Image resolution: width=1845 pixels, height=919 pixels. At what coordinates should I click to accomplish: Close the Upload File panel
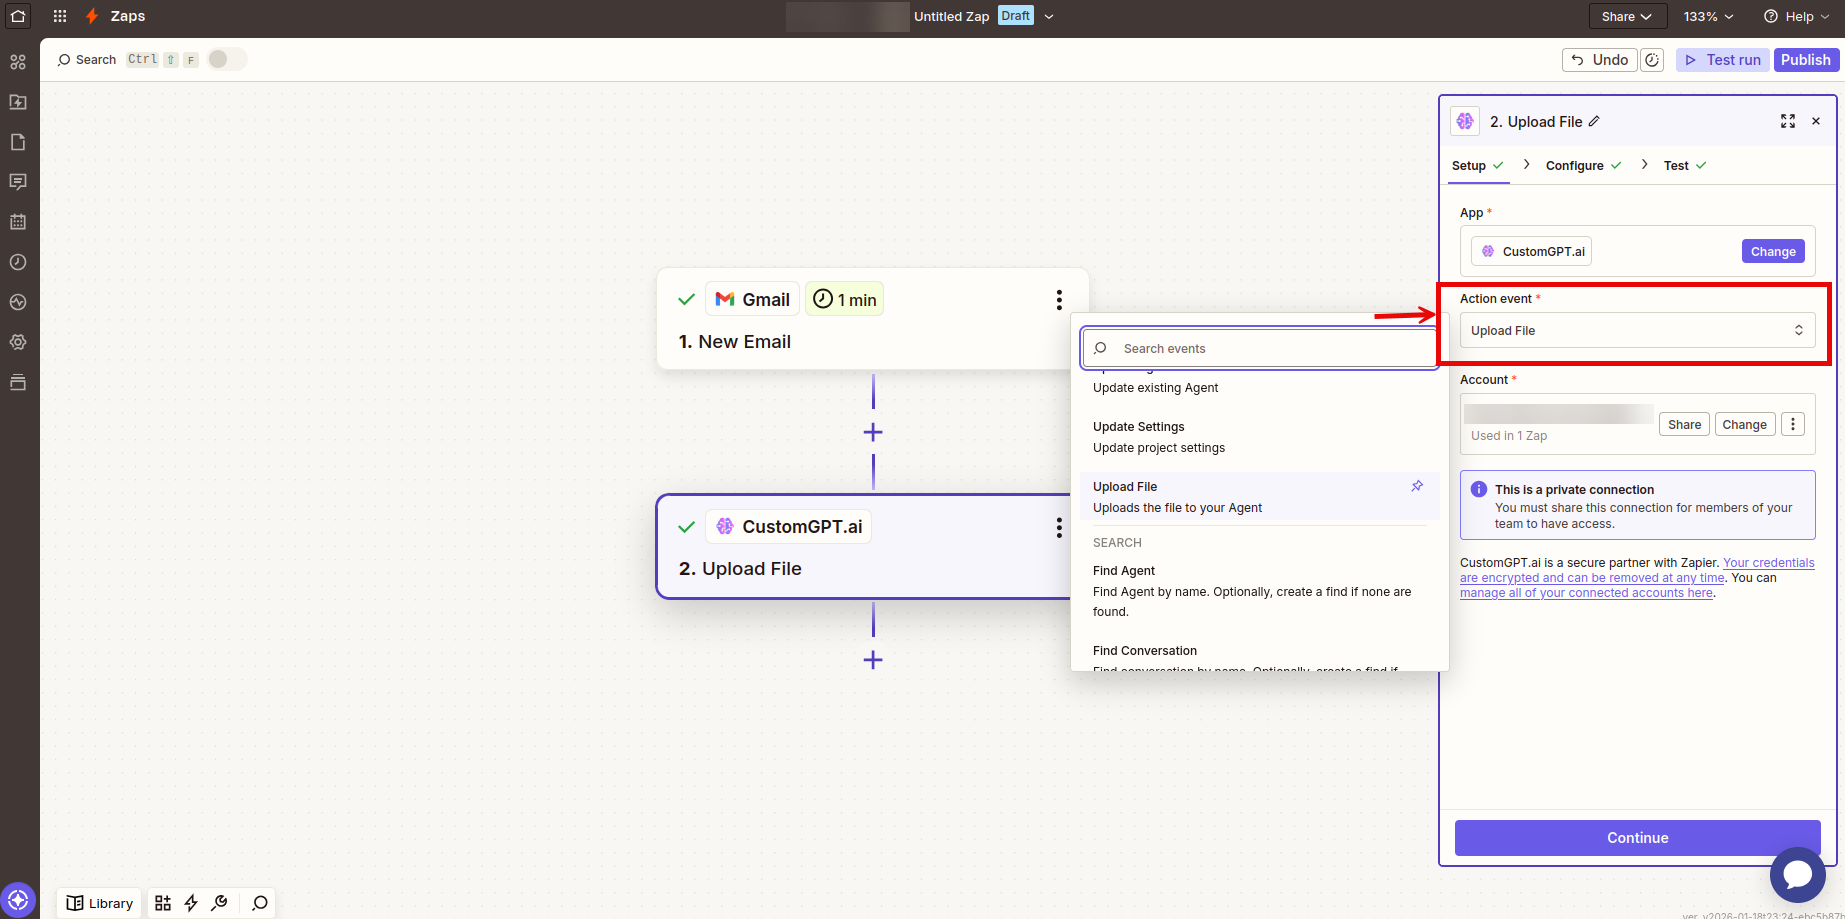click(1816, 121)
